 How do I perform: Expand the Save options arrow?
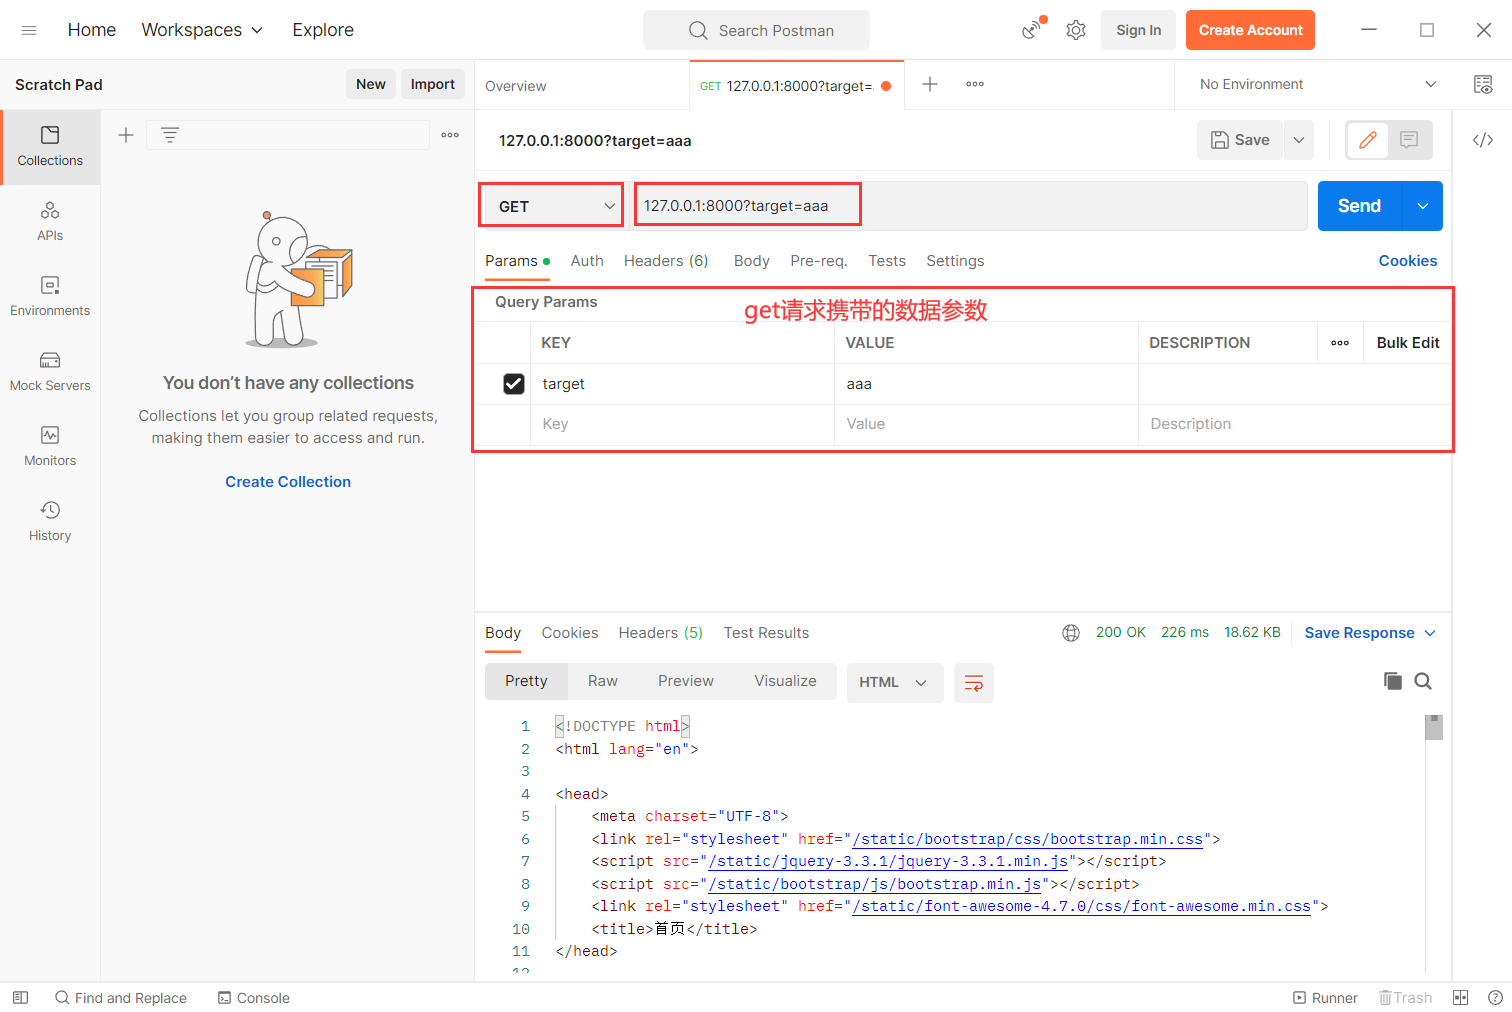pyautogui.click(x=1299, y=140)
